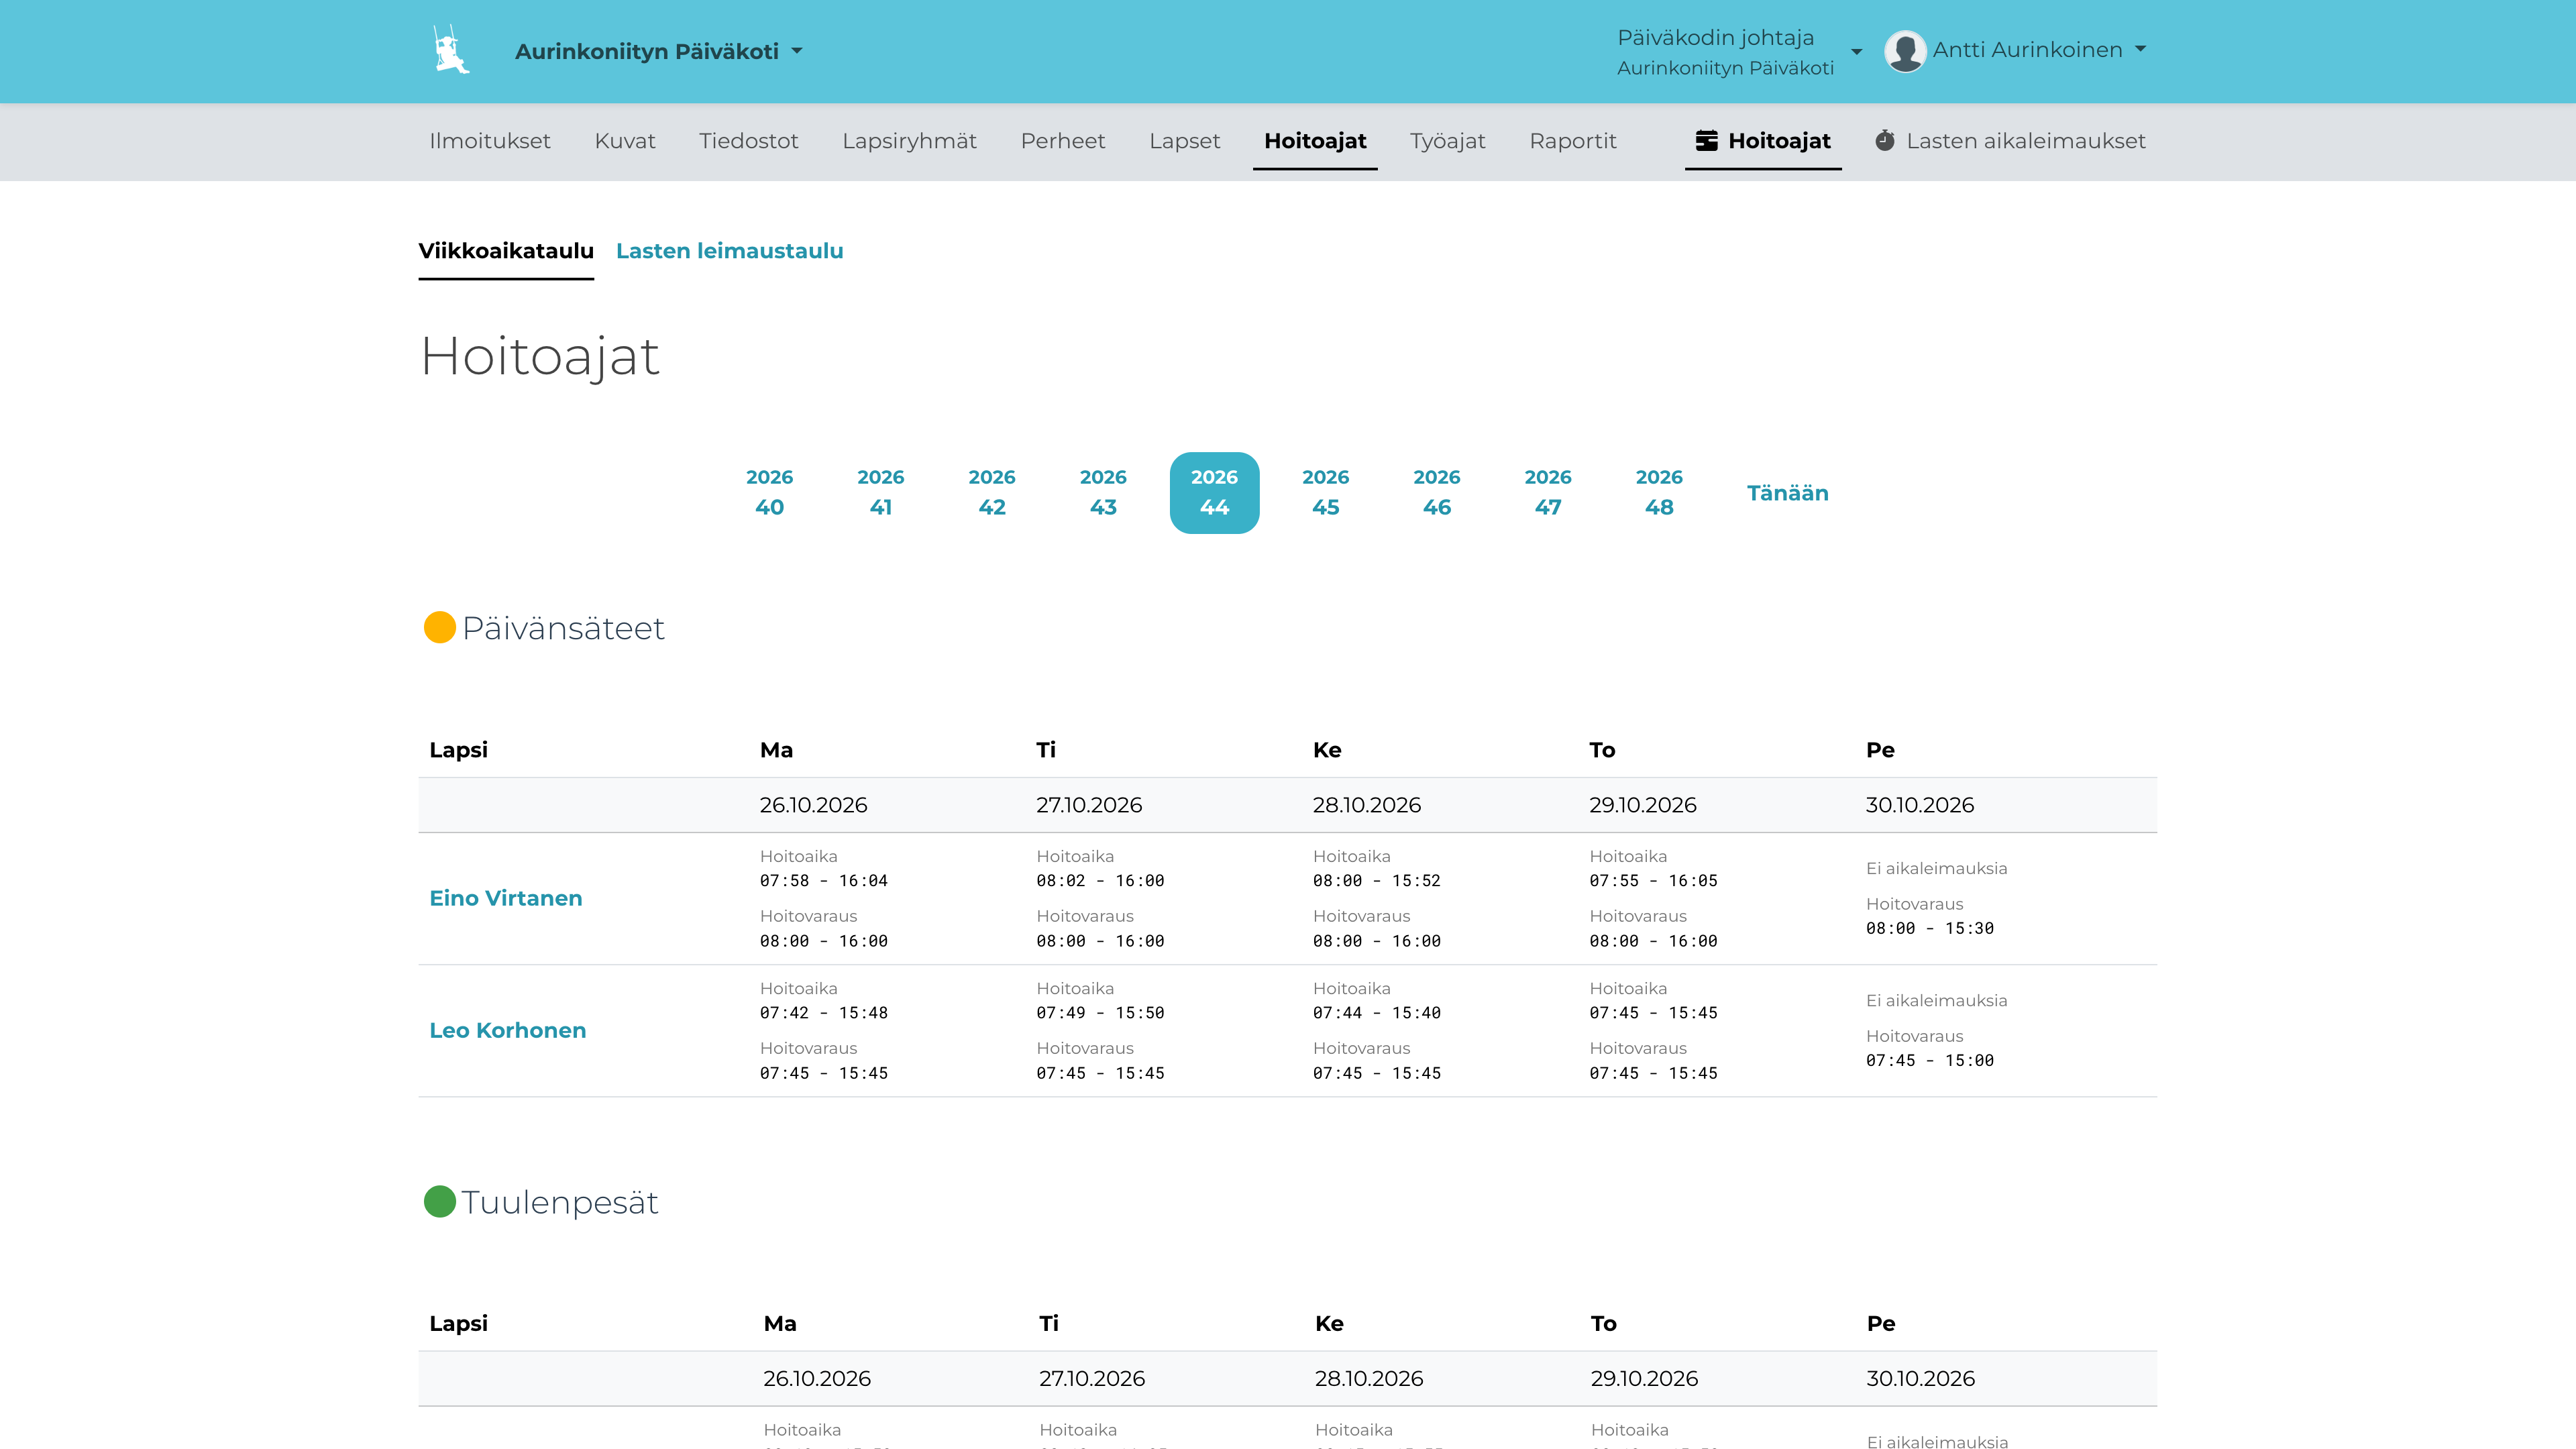Select week 41 of 2026

pyautogui.click(x=880, y=492)
